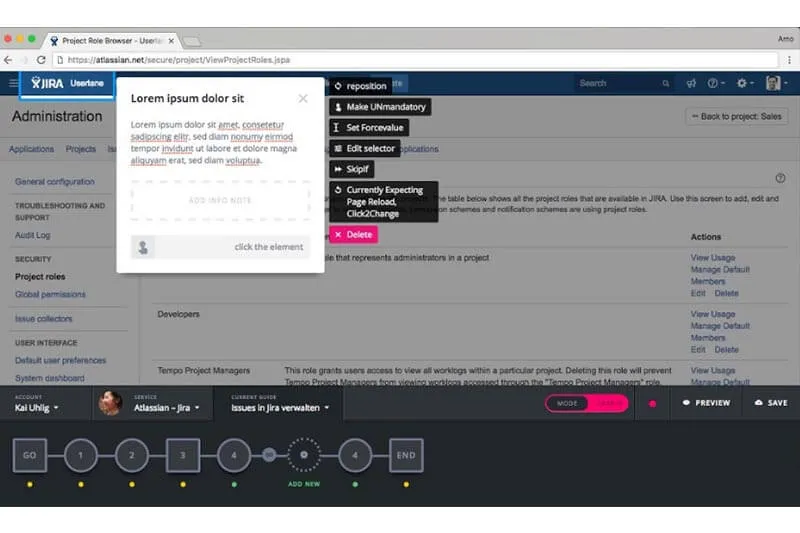Select the SkipIf menu entry
800x533 pixels.
click(x=352, y=169)
